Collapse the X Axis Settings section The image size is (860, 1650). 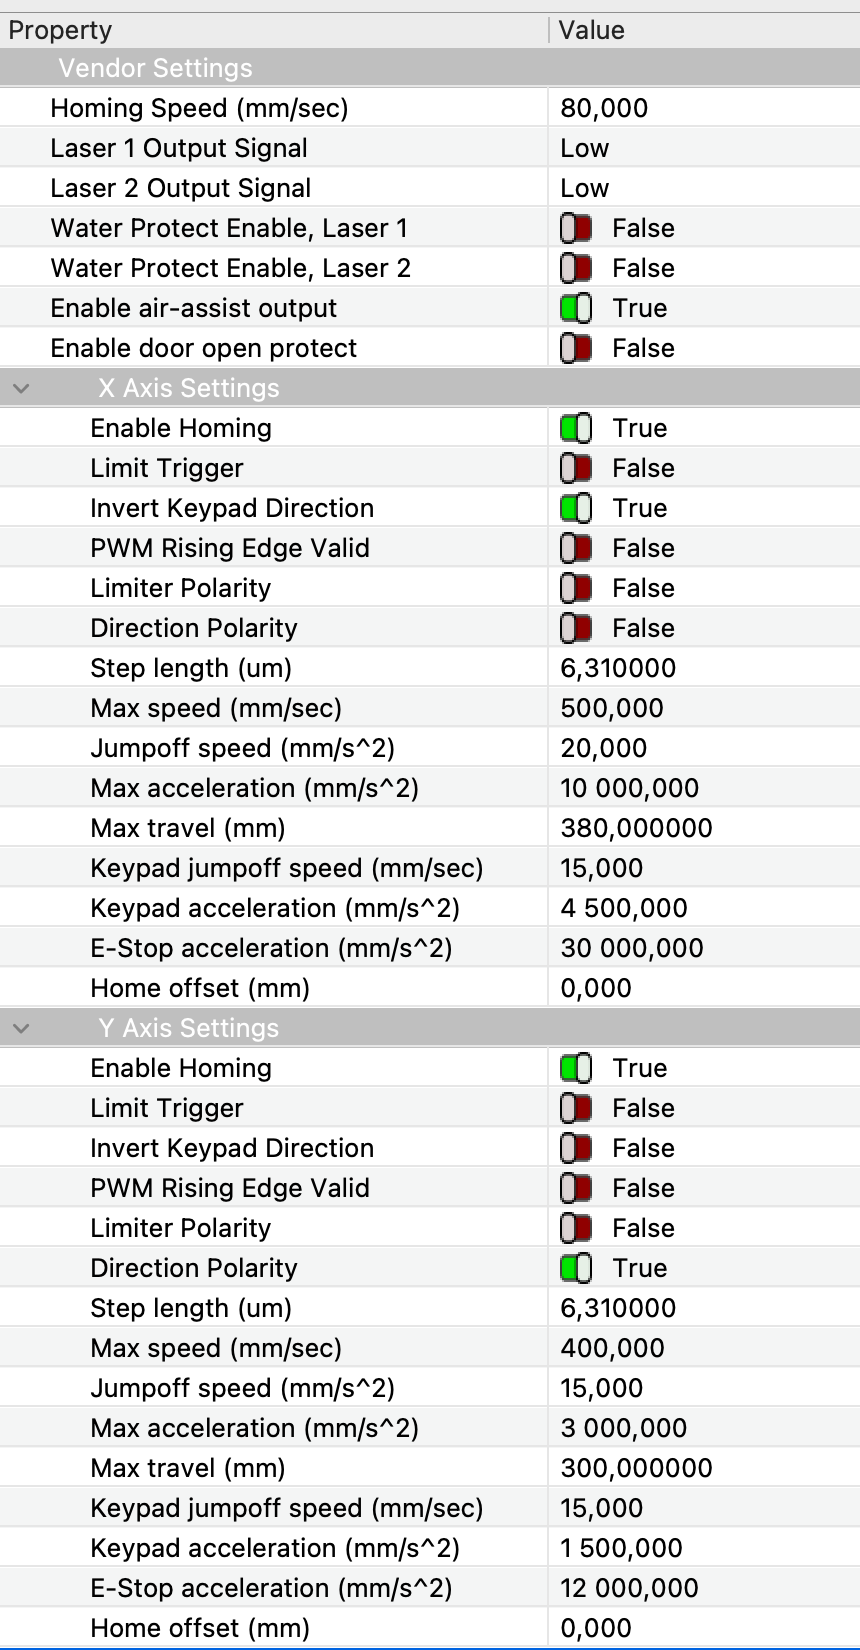22,388
